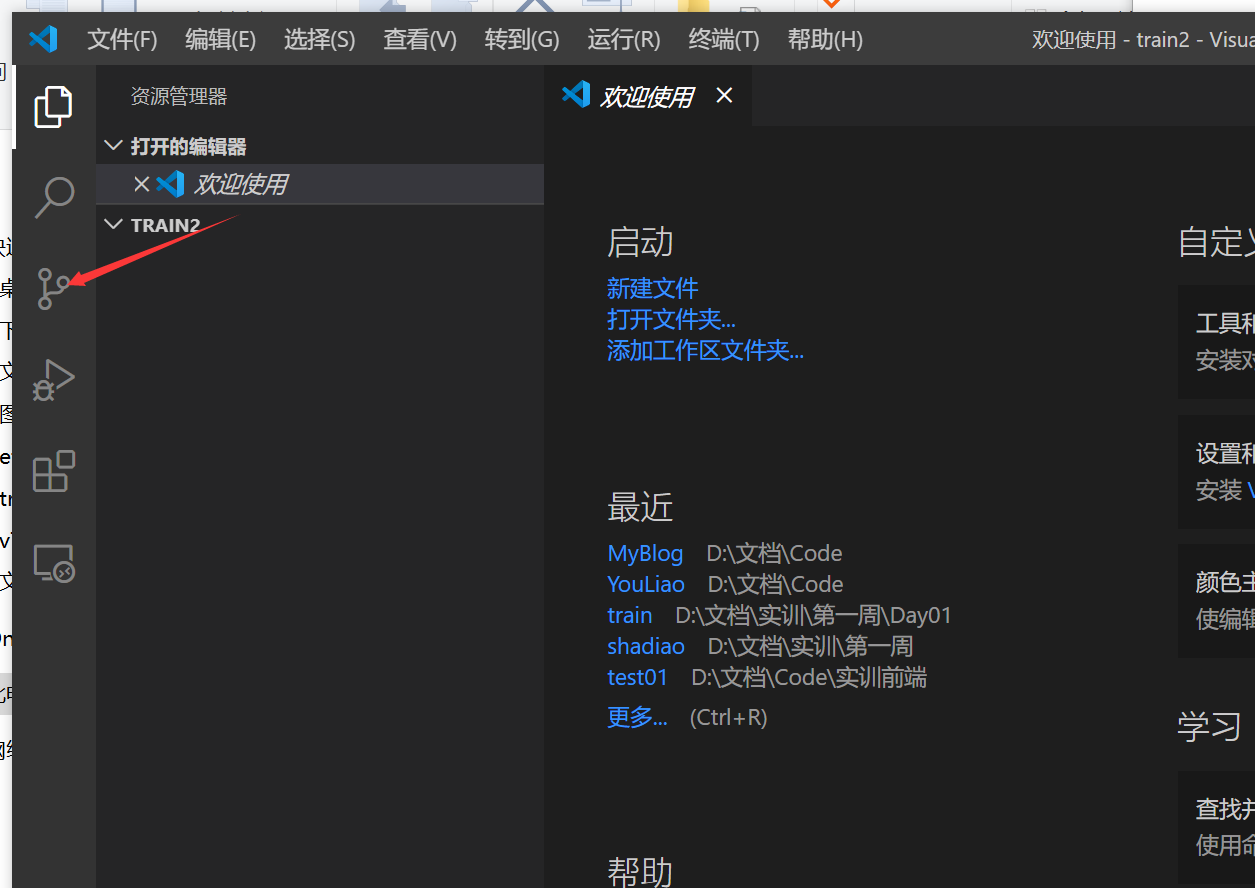Open the 编辑(E) menu
The image size is (1255, 888).
pos(220,40)
